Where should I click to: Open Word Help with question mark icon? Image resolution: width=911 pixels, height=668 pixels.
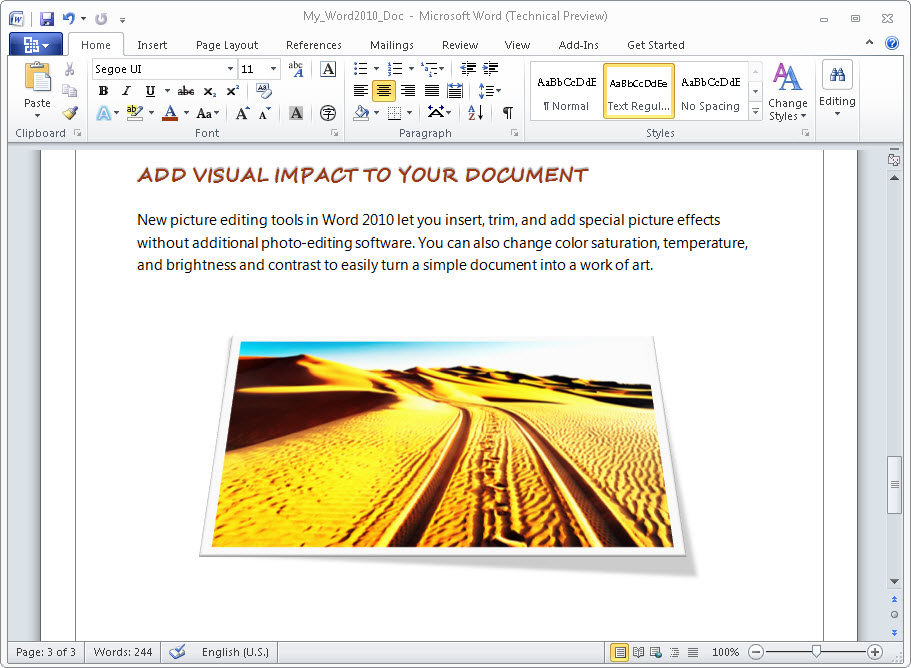(892, 45)
